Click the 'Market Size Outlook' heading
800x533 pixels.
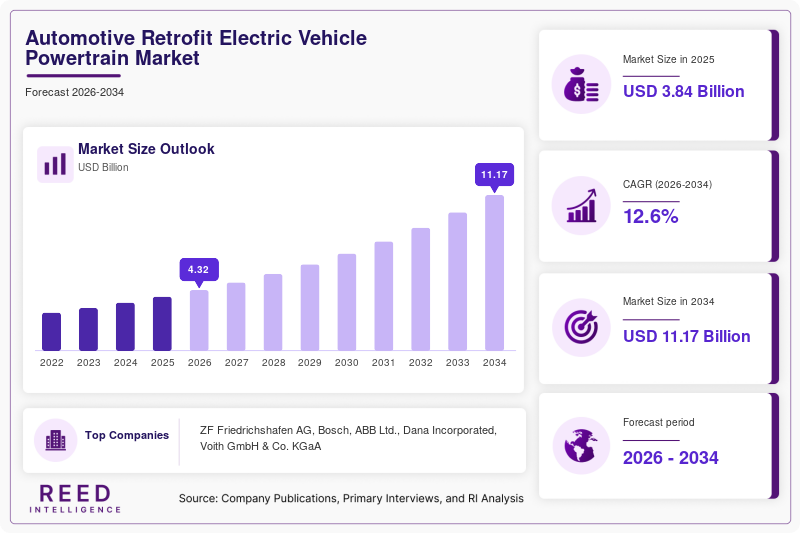point(146,149)
